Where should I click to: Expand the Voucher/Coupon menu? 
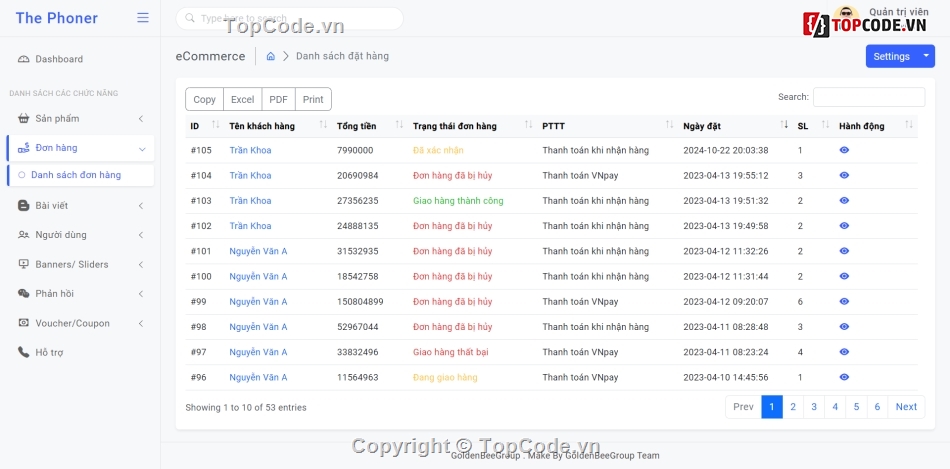(x=80, y=323)
